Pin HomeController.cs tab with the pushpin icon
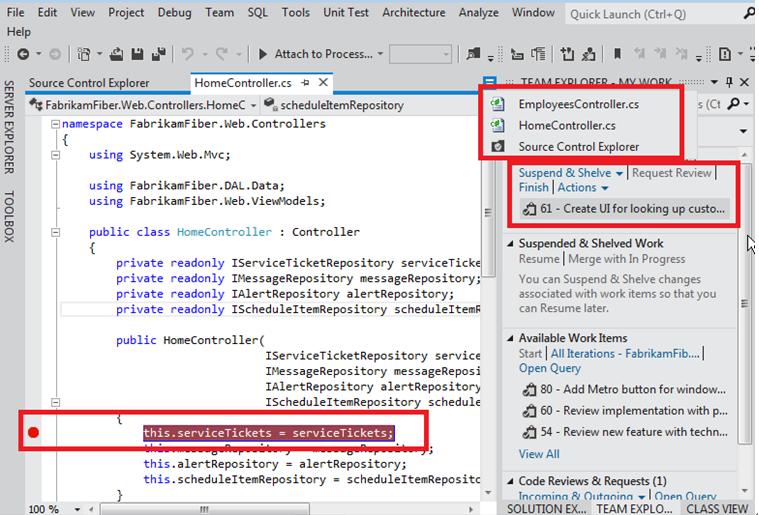This screenshot has width=759, height=515. pyautogui.click(x=305, y=83)
